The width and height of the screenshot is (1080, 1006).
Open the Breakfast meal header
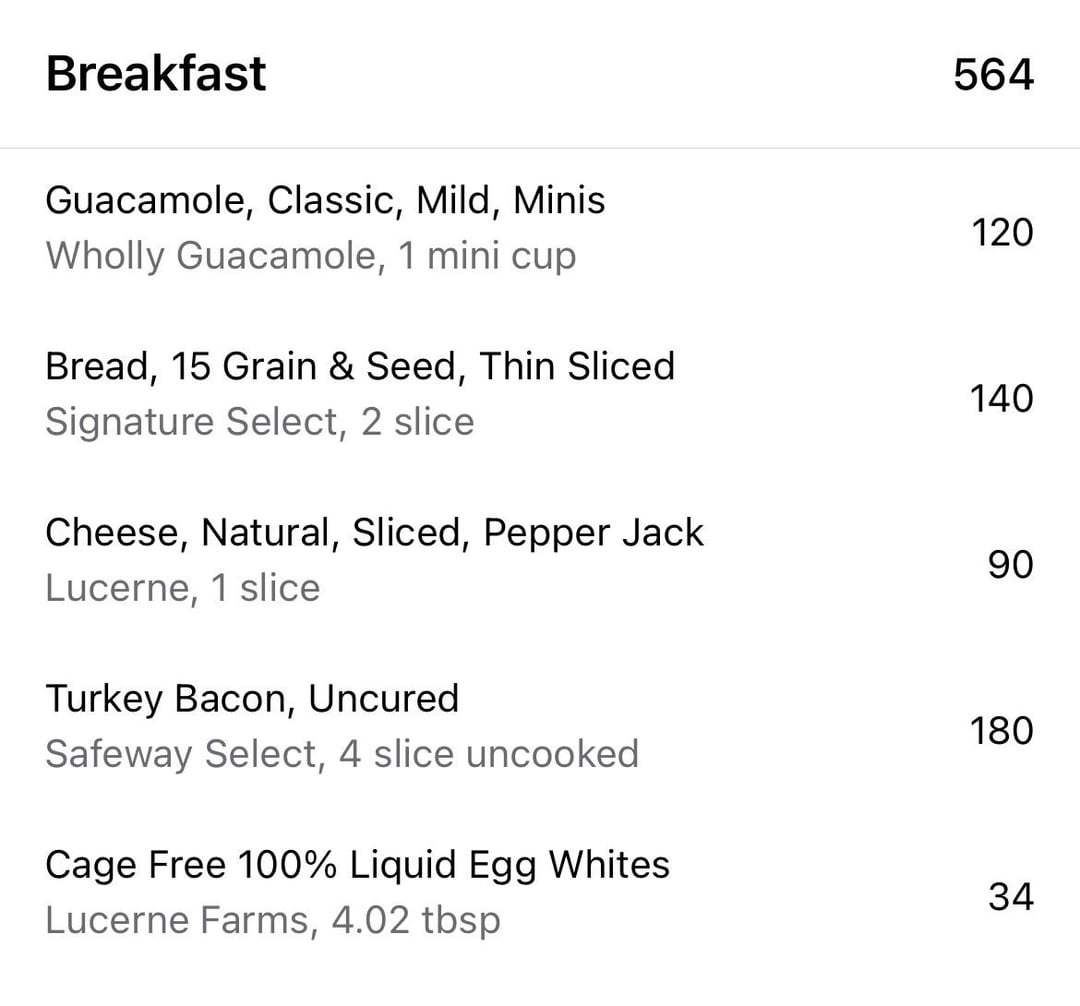540,74
